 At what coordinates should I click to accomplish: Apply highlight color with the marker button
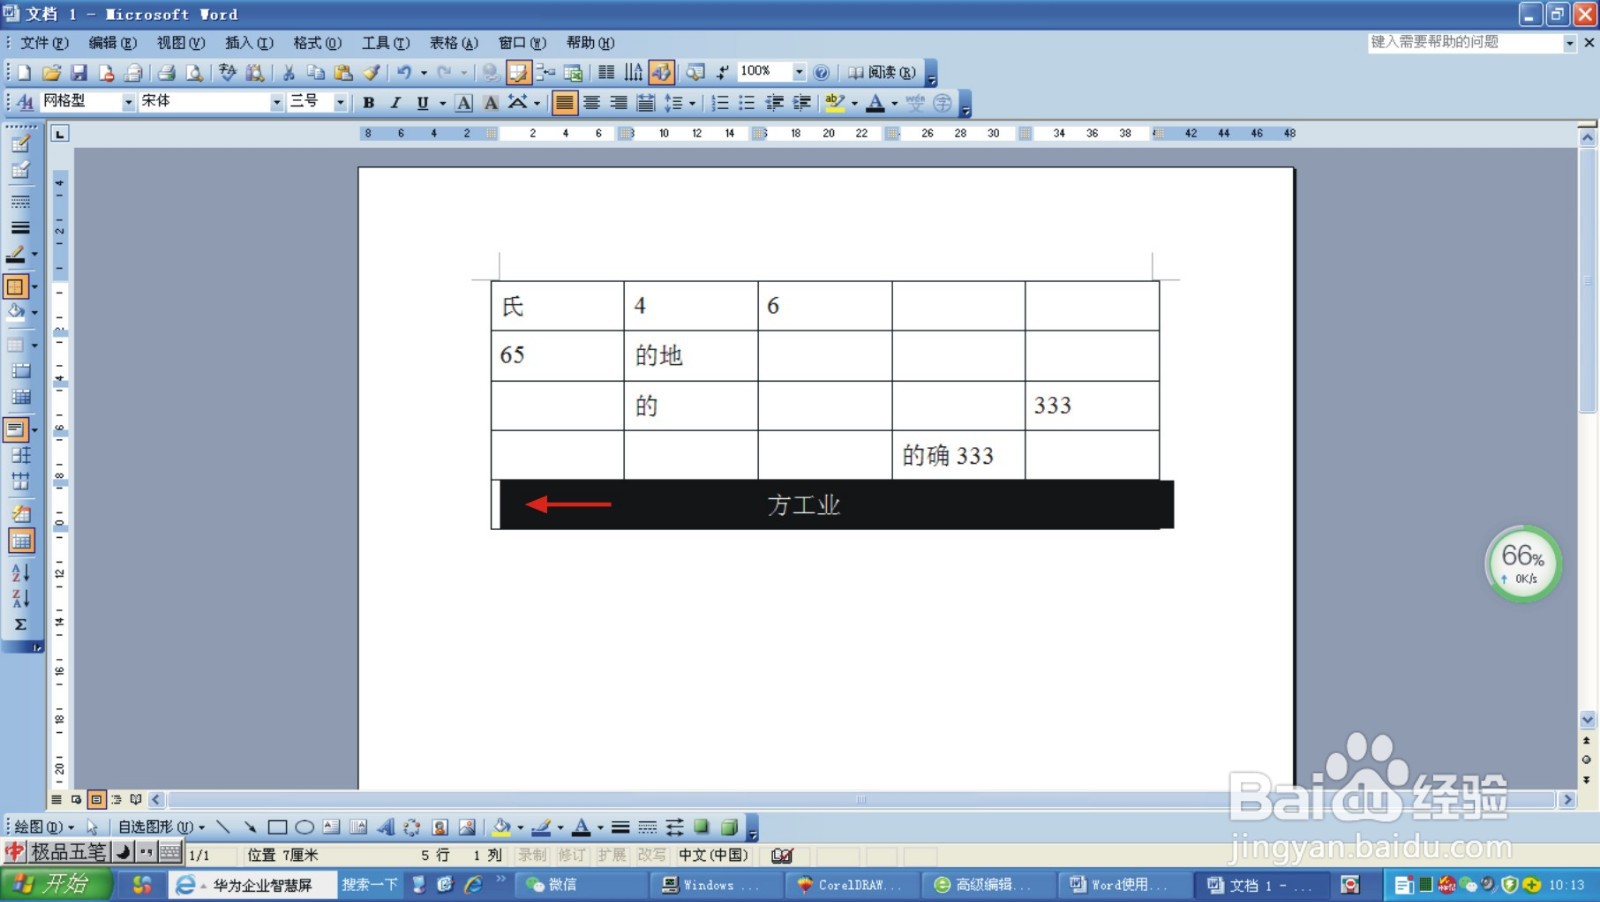pos(835,102)
